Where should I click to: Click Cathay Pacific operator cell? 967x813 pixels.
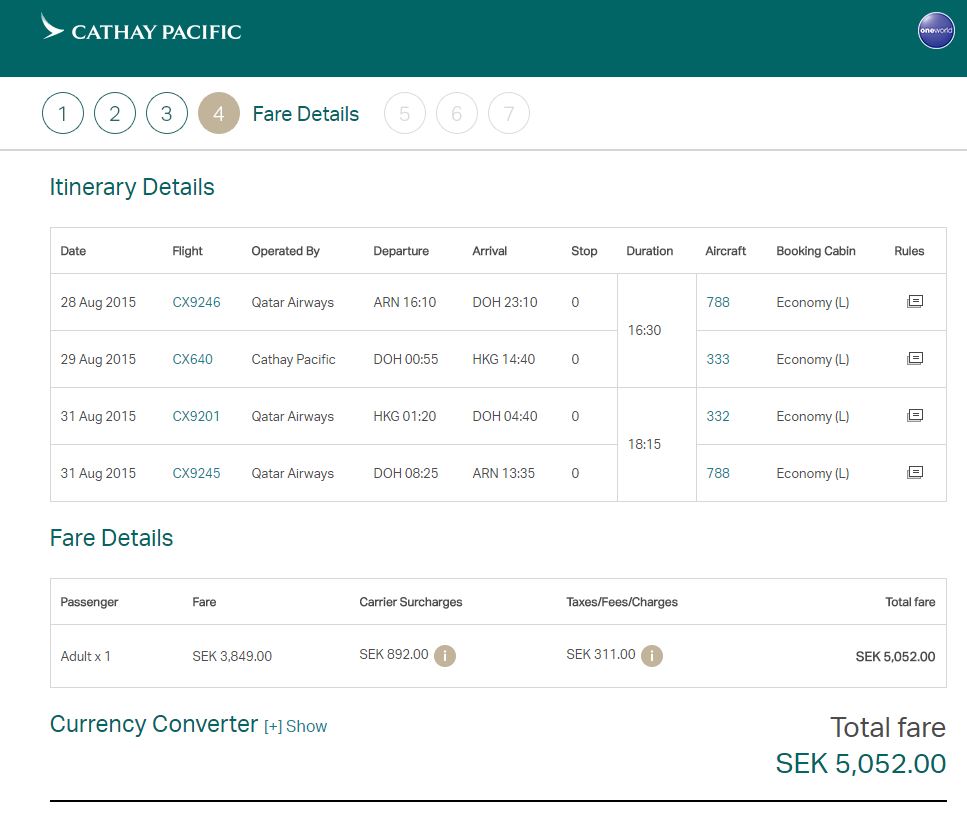294,359
